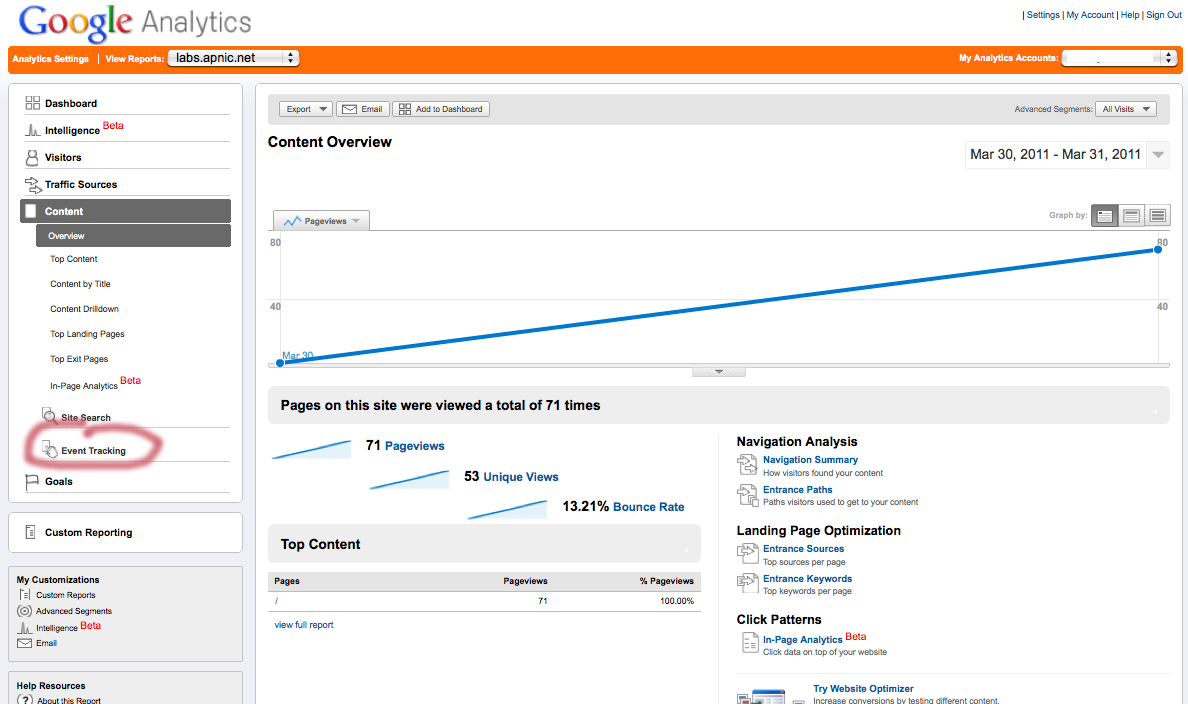Click Add to Dashboard button

coord(441,109)
